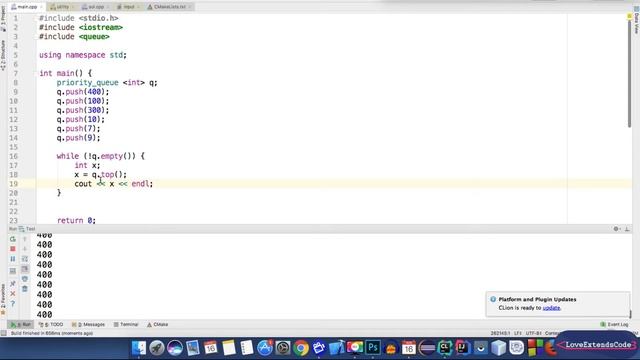
Task: Stop the running program with the red square
Action: [x=13, y=249]
